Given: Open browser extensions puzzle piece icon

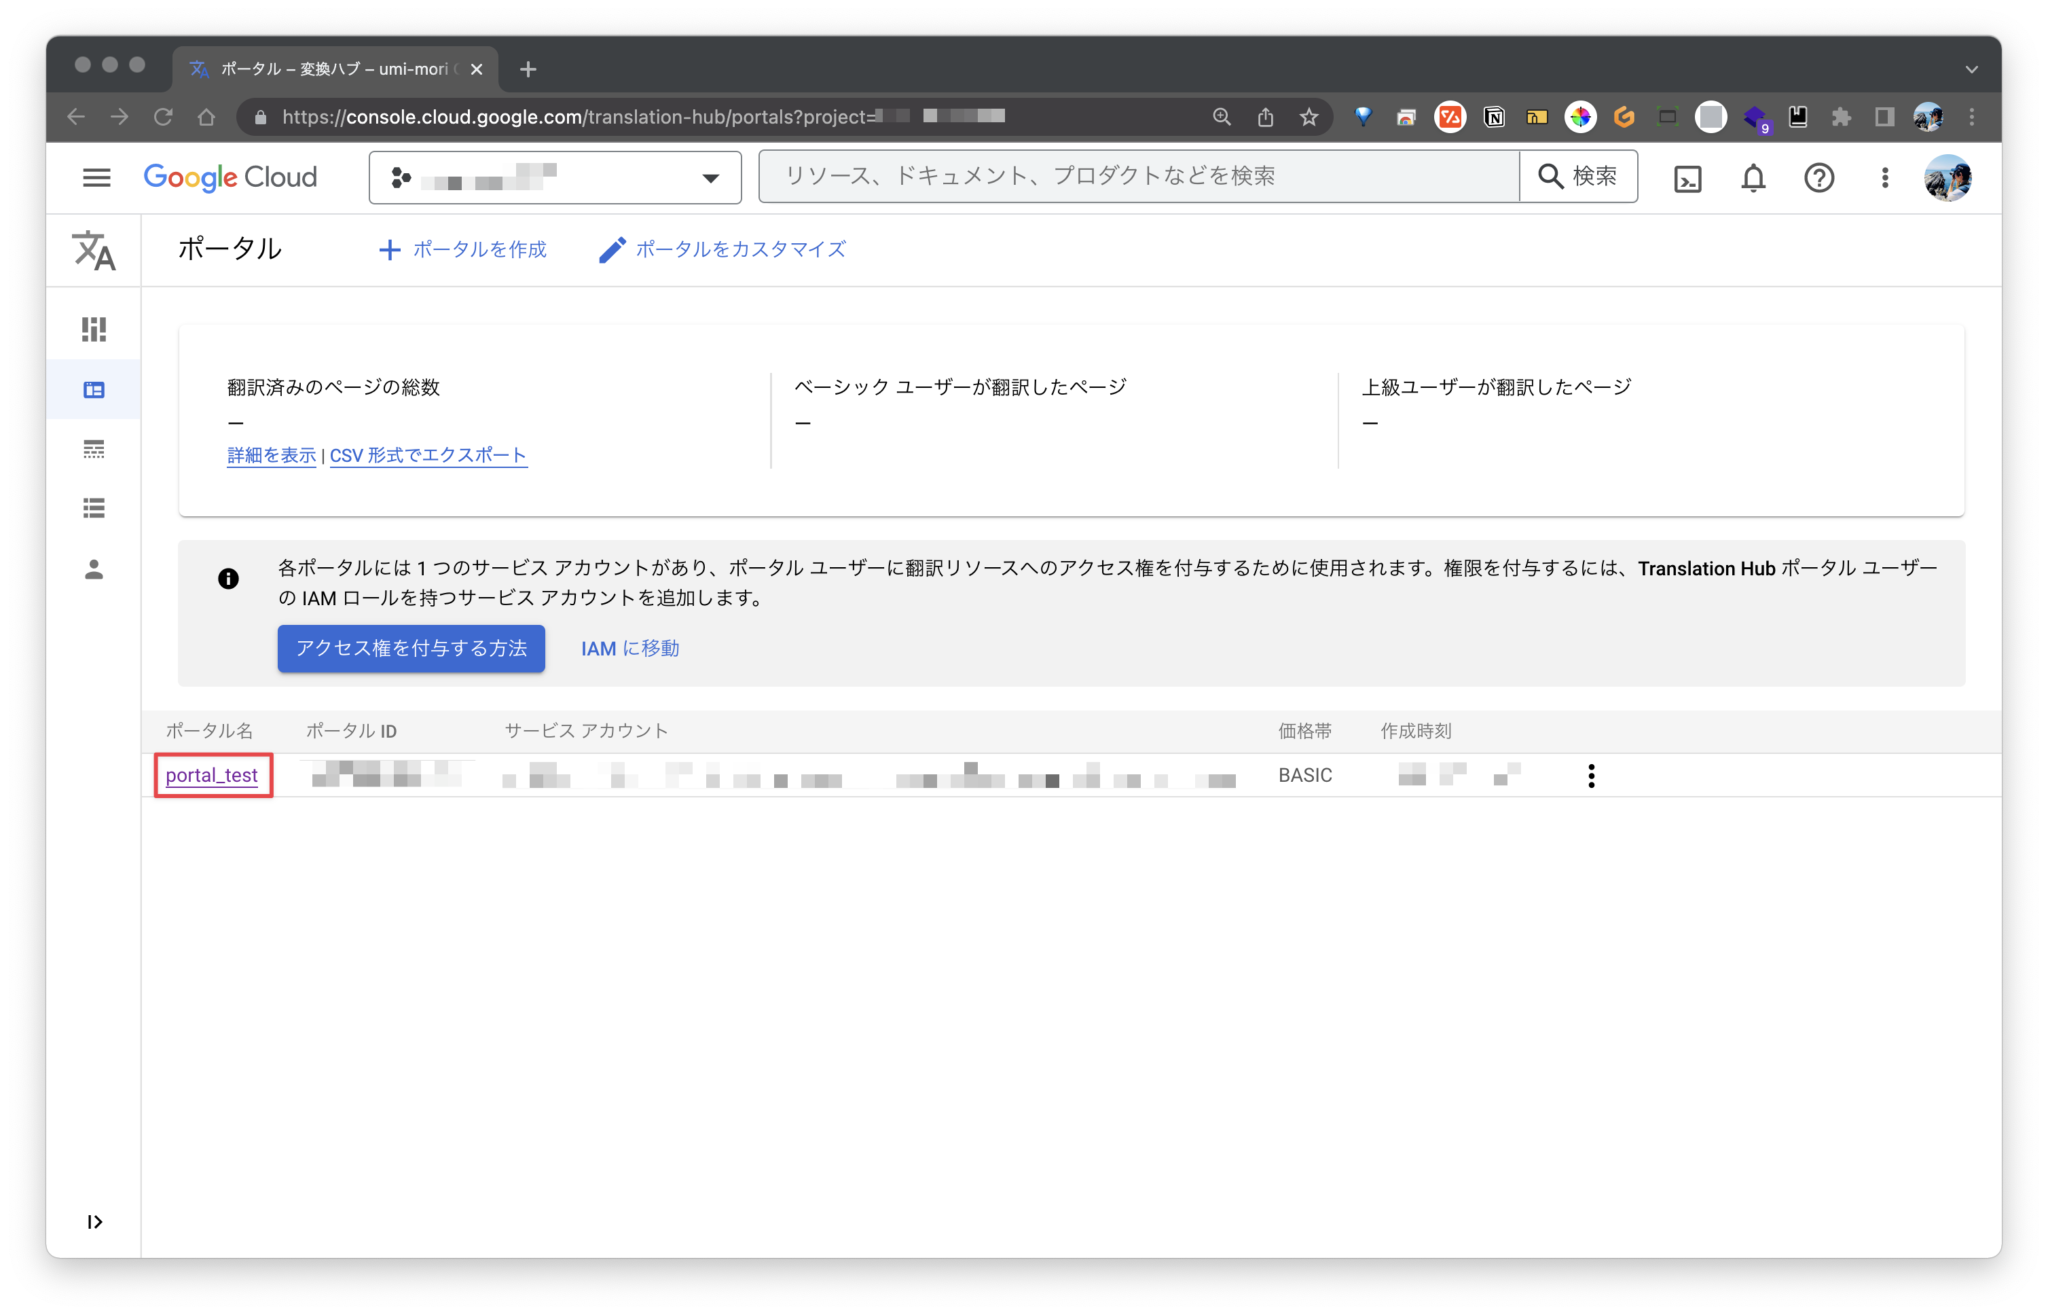Looking at the screenshot, I should (x=1840, y=116).
